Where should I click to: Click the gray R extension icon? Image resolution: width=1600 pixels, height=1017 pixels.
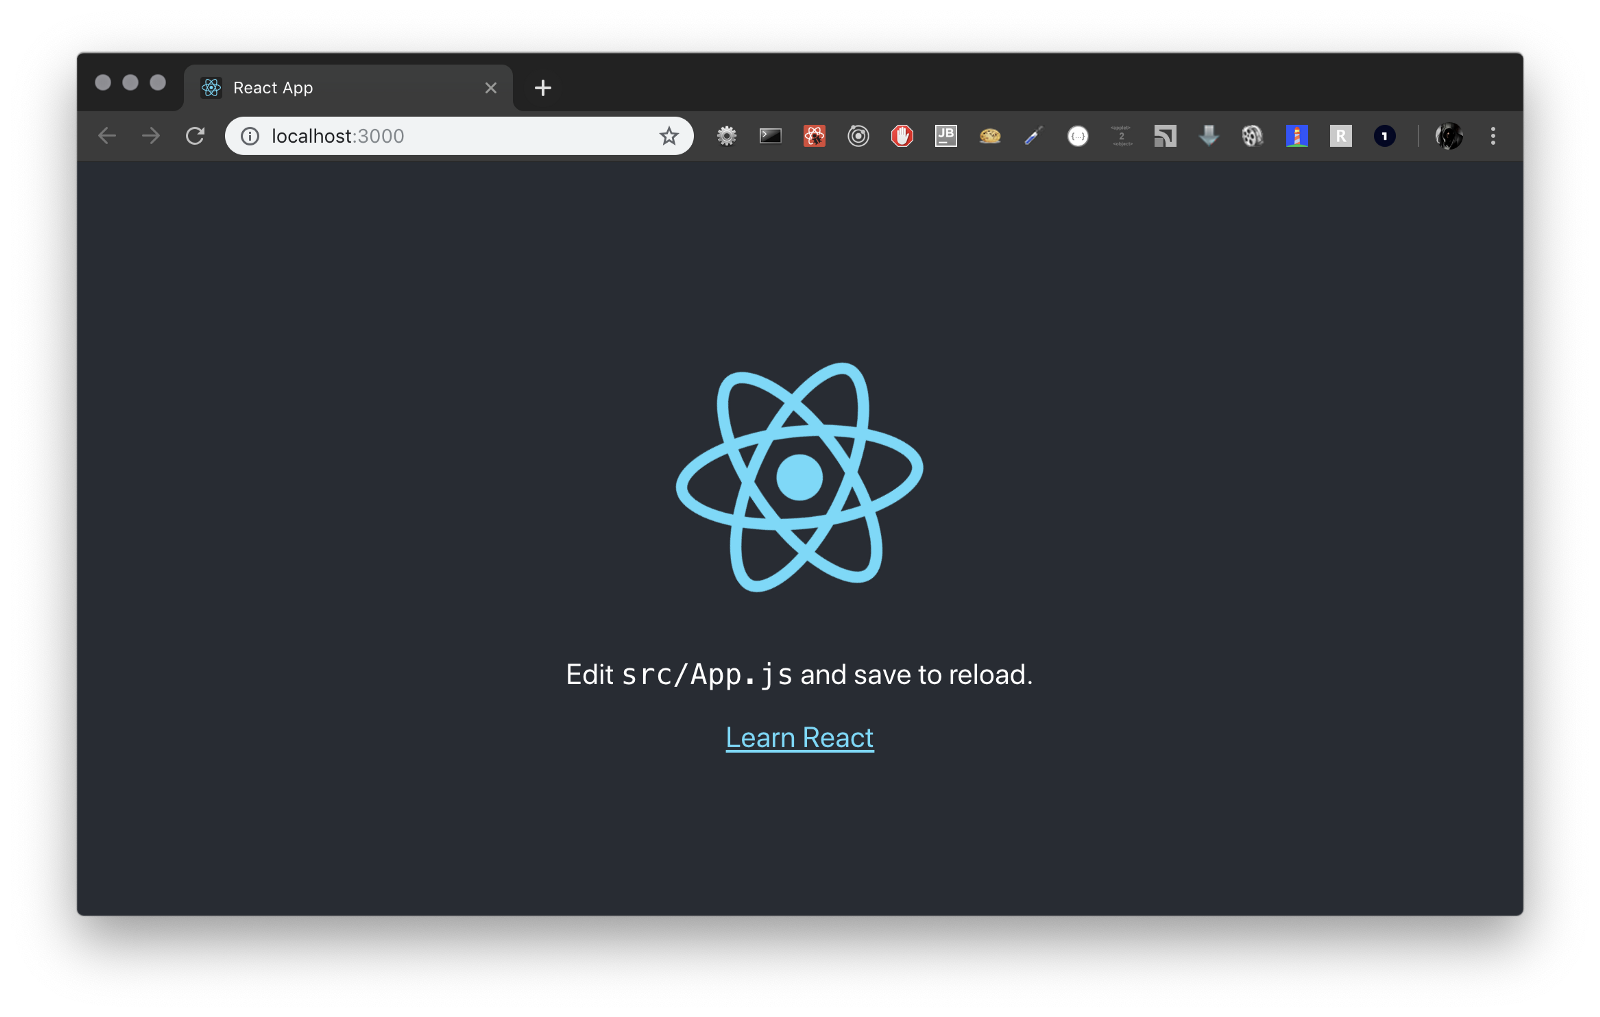(1341, 136)
